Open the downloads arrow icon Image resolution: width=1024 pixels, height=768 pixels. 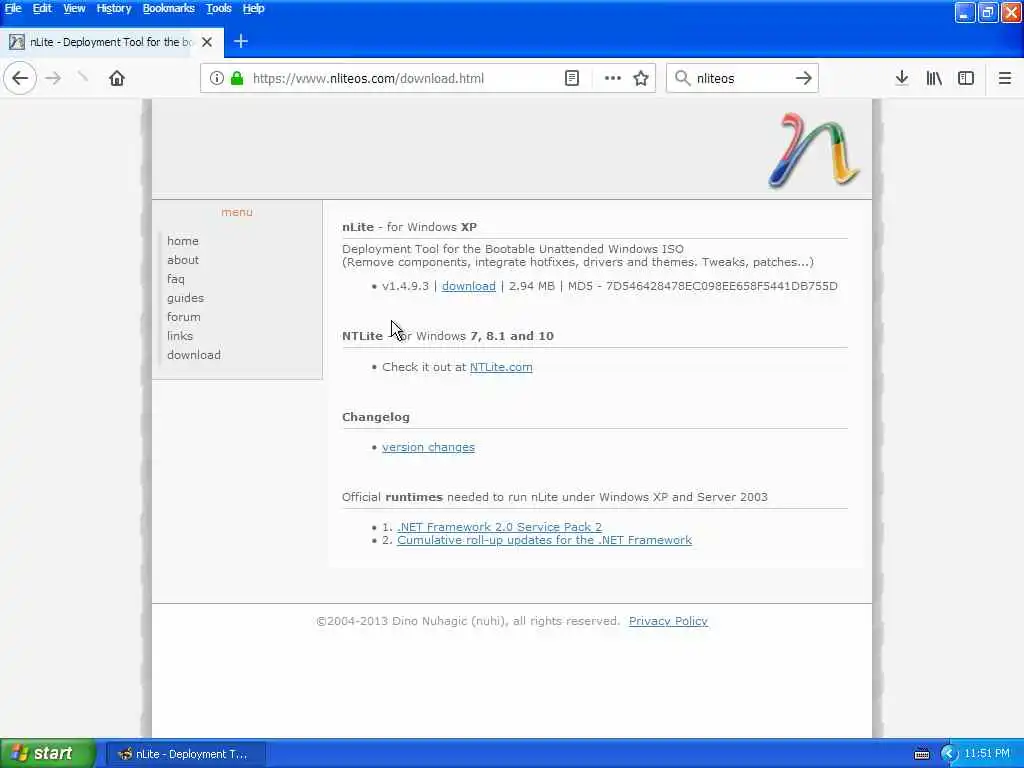[x=902, y=78]
